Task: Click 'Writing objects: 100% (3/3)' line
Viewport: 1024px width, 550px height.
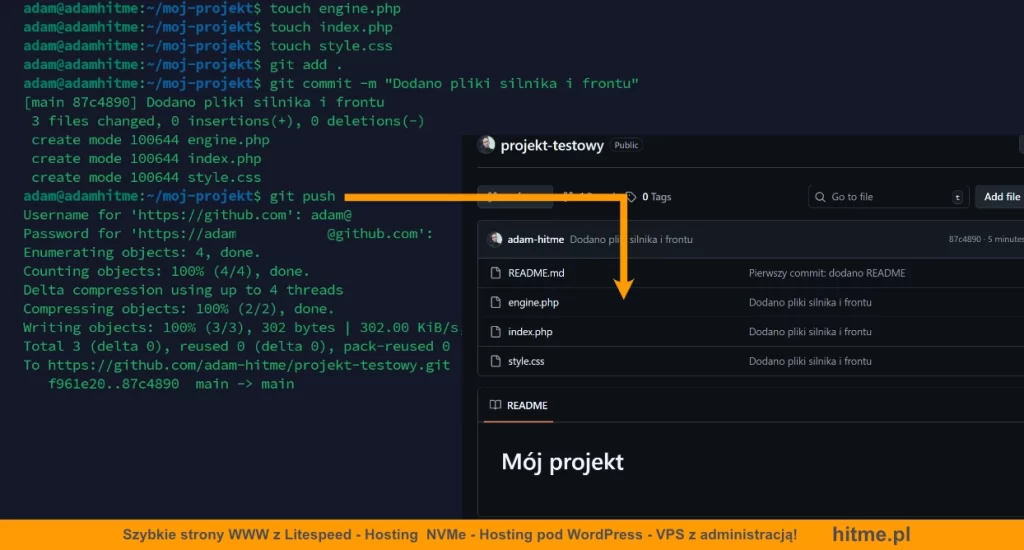Action: [x=241, y=328]
